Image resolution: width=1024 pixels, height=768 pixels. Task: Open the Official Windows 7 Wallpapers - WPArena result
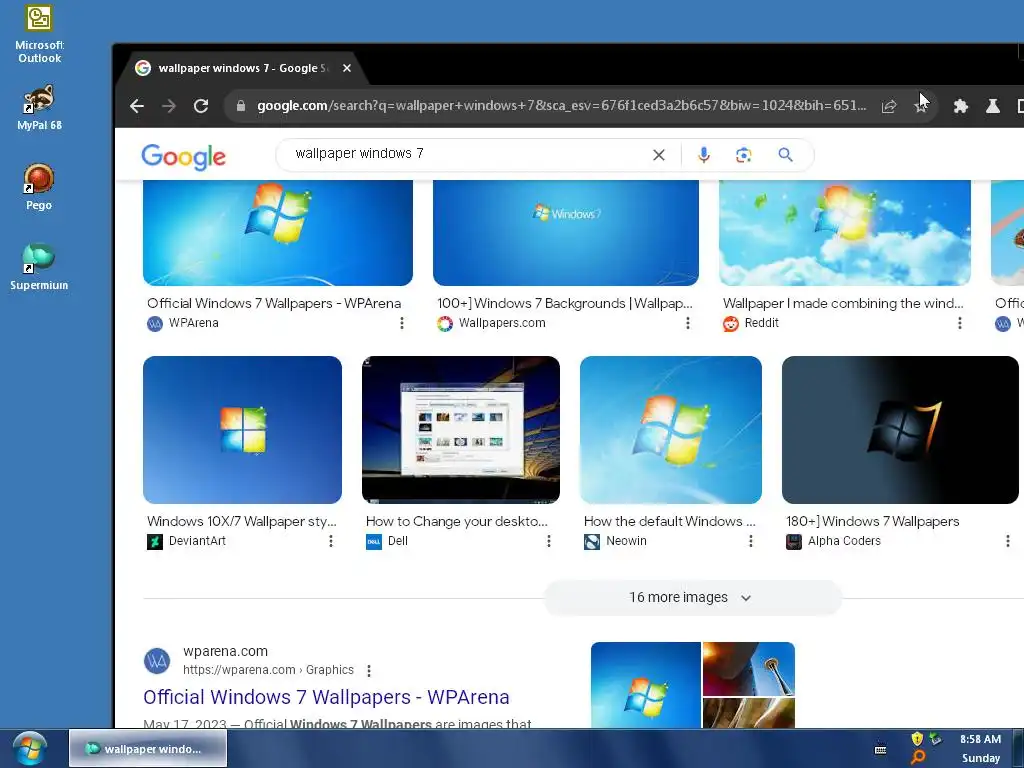tap(326, 697)
